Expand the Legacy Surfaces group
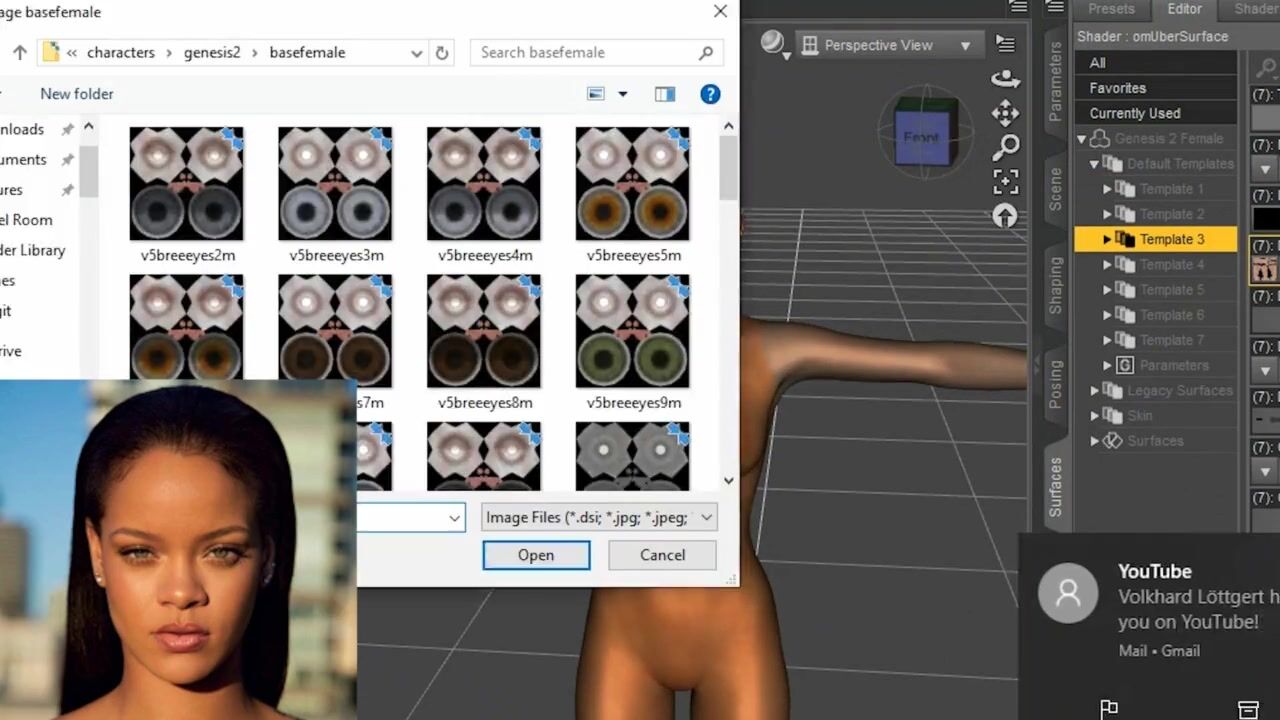 (1095, 391)
